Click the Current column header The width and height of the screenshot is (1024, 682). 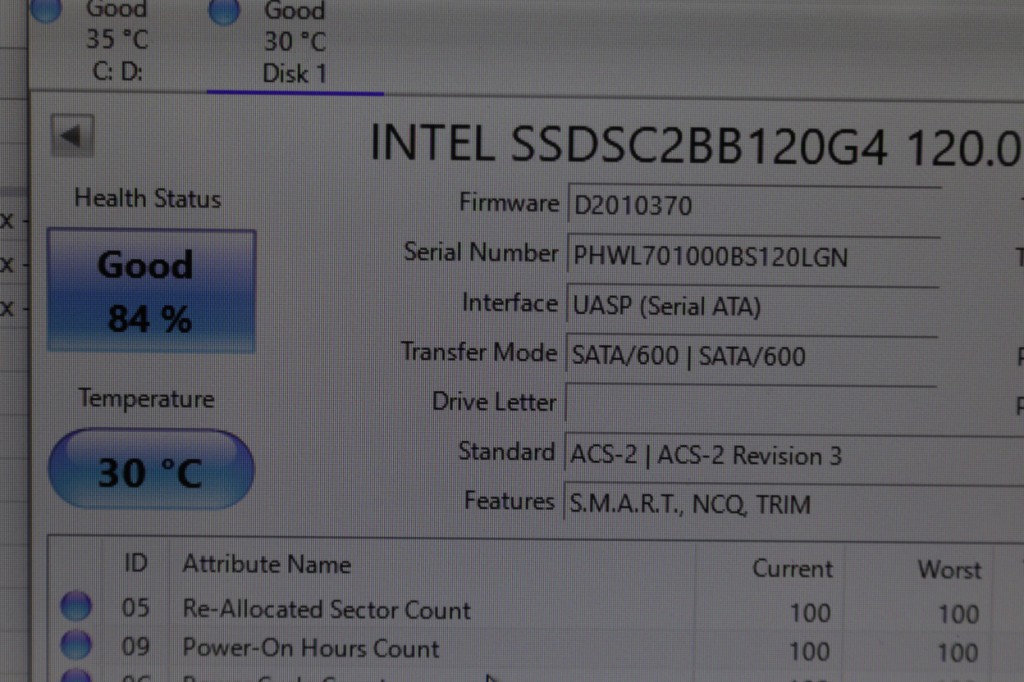point(792,569)
